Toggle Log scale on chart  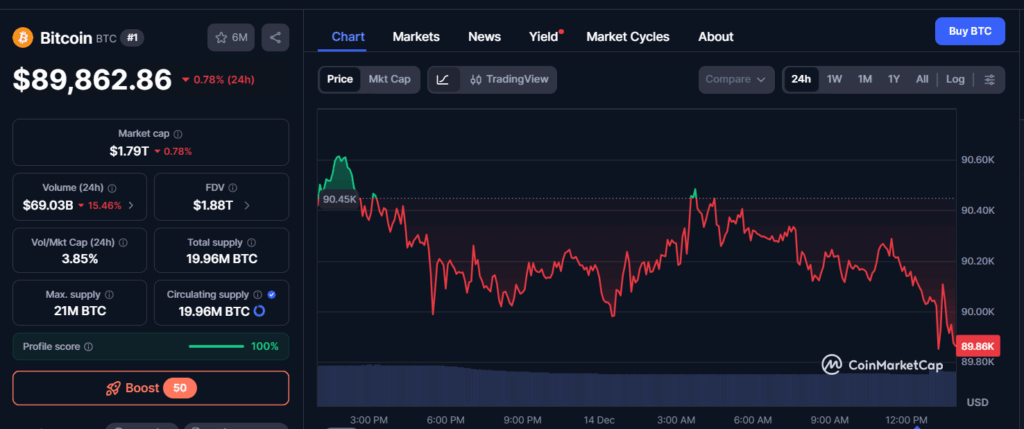pyautogui.click(x=955, y=79)
